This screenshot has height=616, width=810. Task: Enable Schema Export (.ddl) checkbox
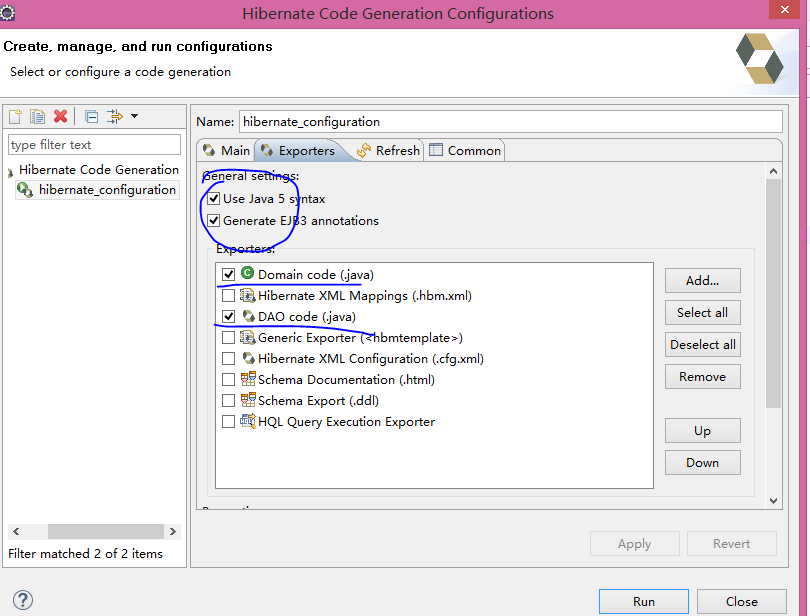228,401
